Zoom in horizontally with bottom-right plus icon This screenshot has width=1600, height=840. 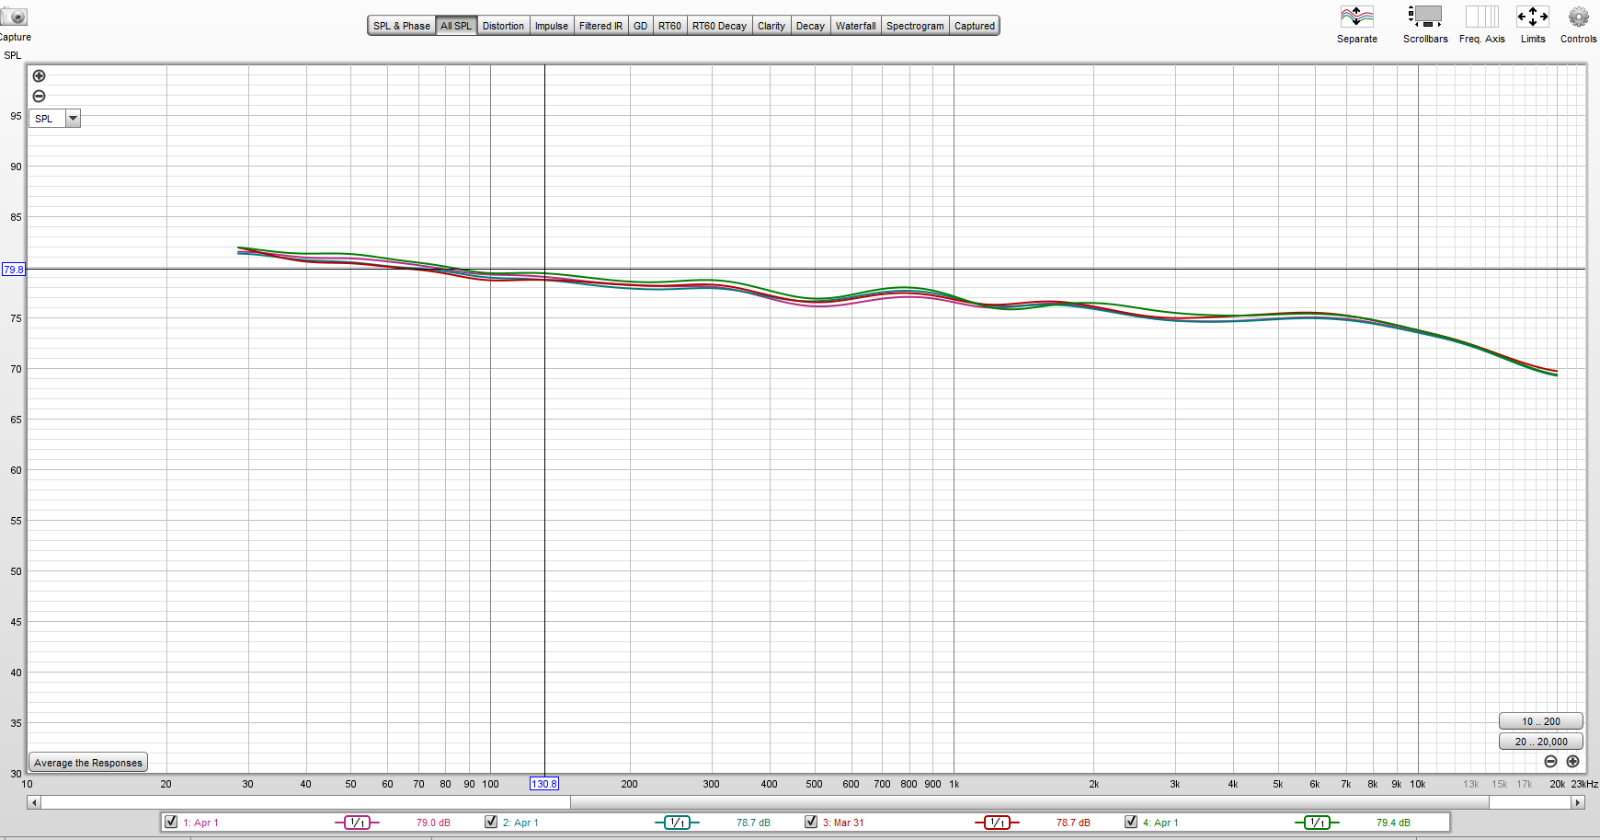pyautogui.click(x=1573, y=761)
